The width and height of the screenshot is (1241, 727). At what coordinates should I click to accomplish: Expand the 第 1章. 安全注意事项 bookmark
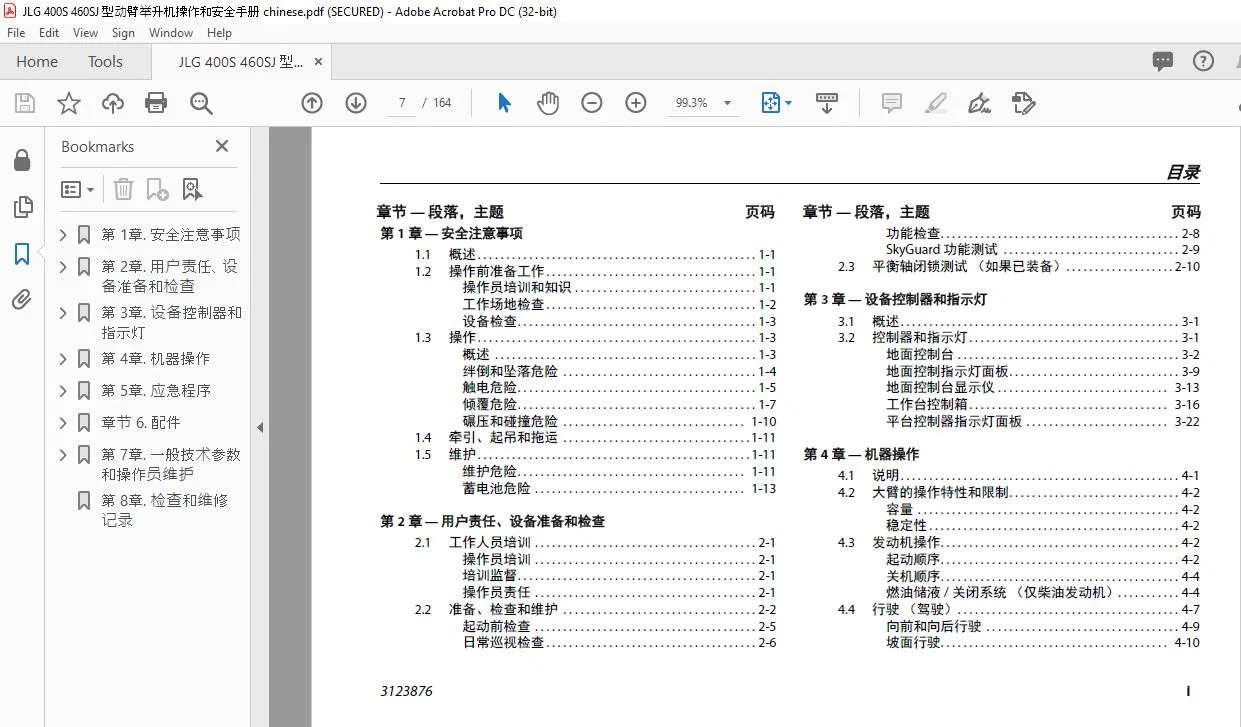[63, 235]
